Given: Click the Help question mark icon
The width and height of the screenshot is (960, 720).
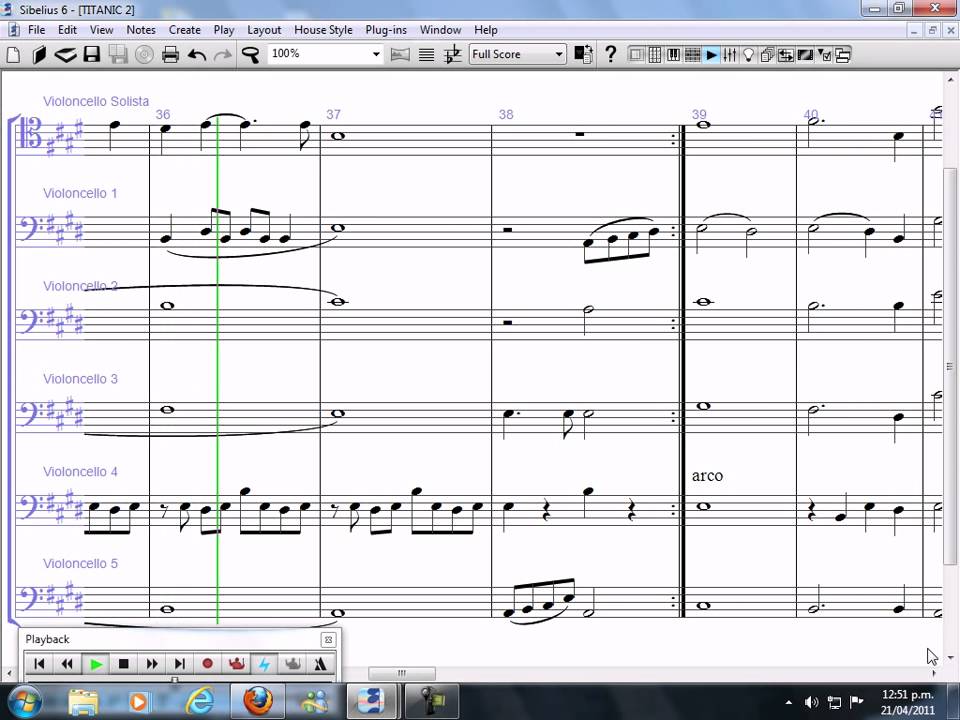Looking at the screenshot, I should pos(610,54).
